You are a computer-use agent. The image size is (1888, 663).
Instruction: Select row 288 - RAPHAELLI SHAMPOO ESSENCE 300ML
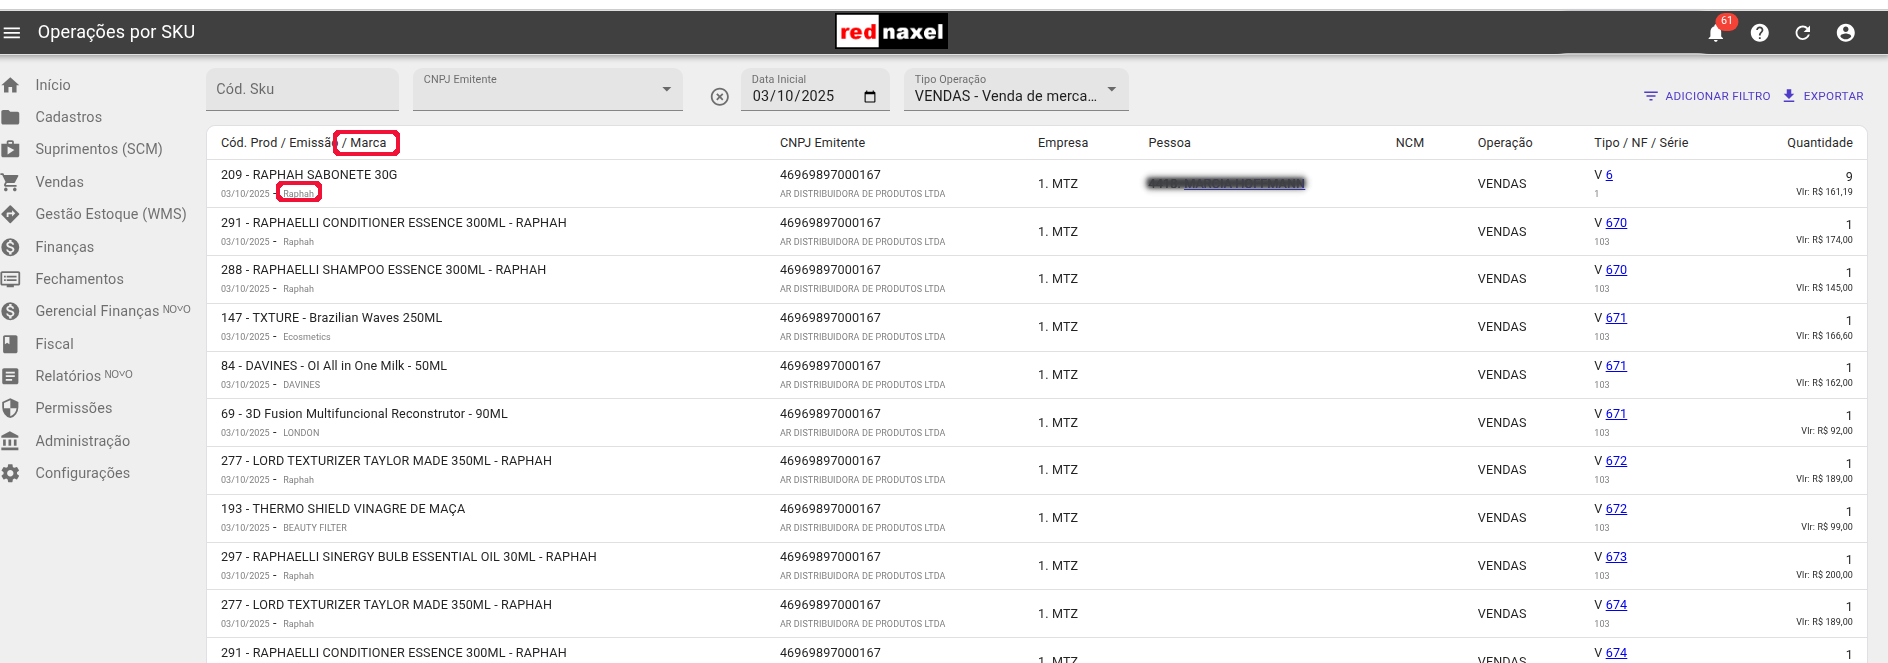pyautogui.click(x=1037, y=279)
